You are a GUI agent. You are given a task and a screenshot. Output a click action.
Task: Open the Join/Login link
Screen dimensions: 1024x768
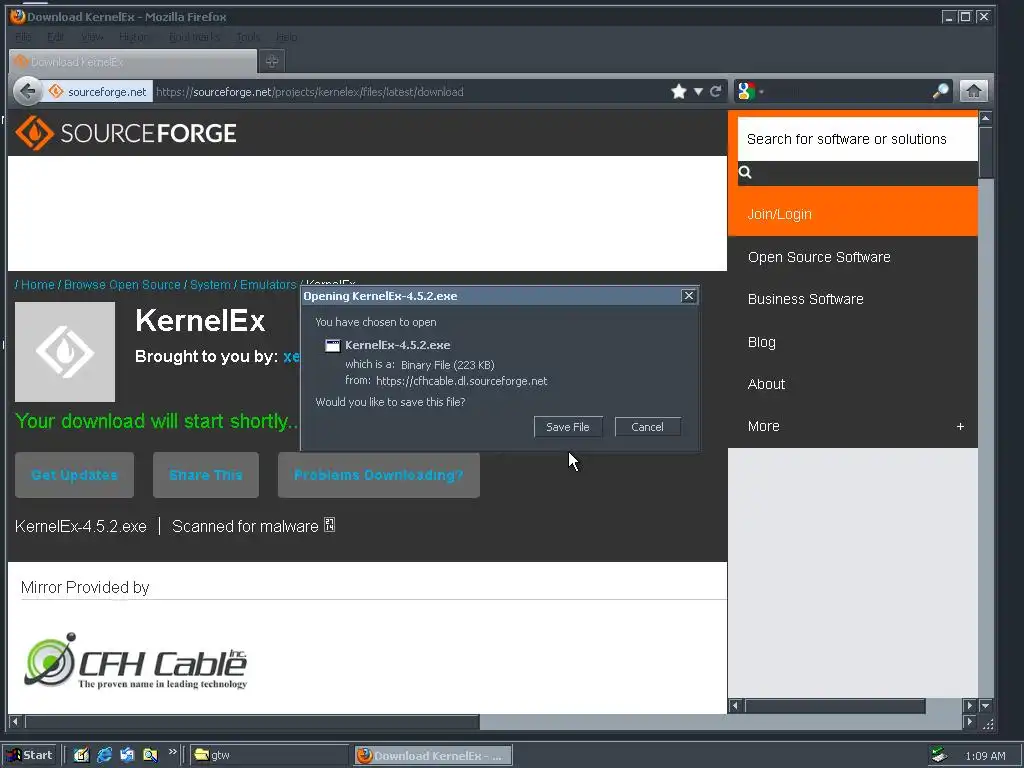(780, 214)
